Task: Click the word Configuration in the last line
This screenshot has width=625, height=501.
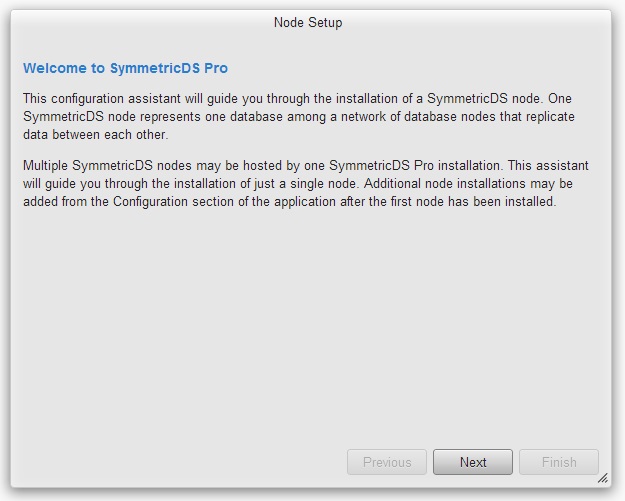Action: (150, 202)
